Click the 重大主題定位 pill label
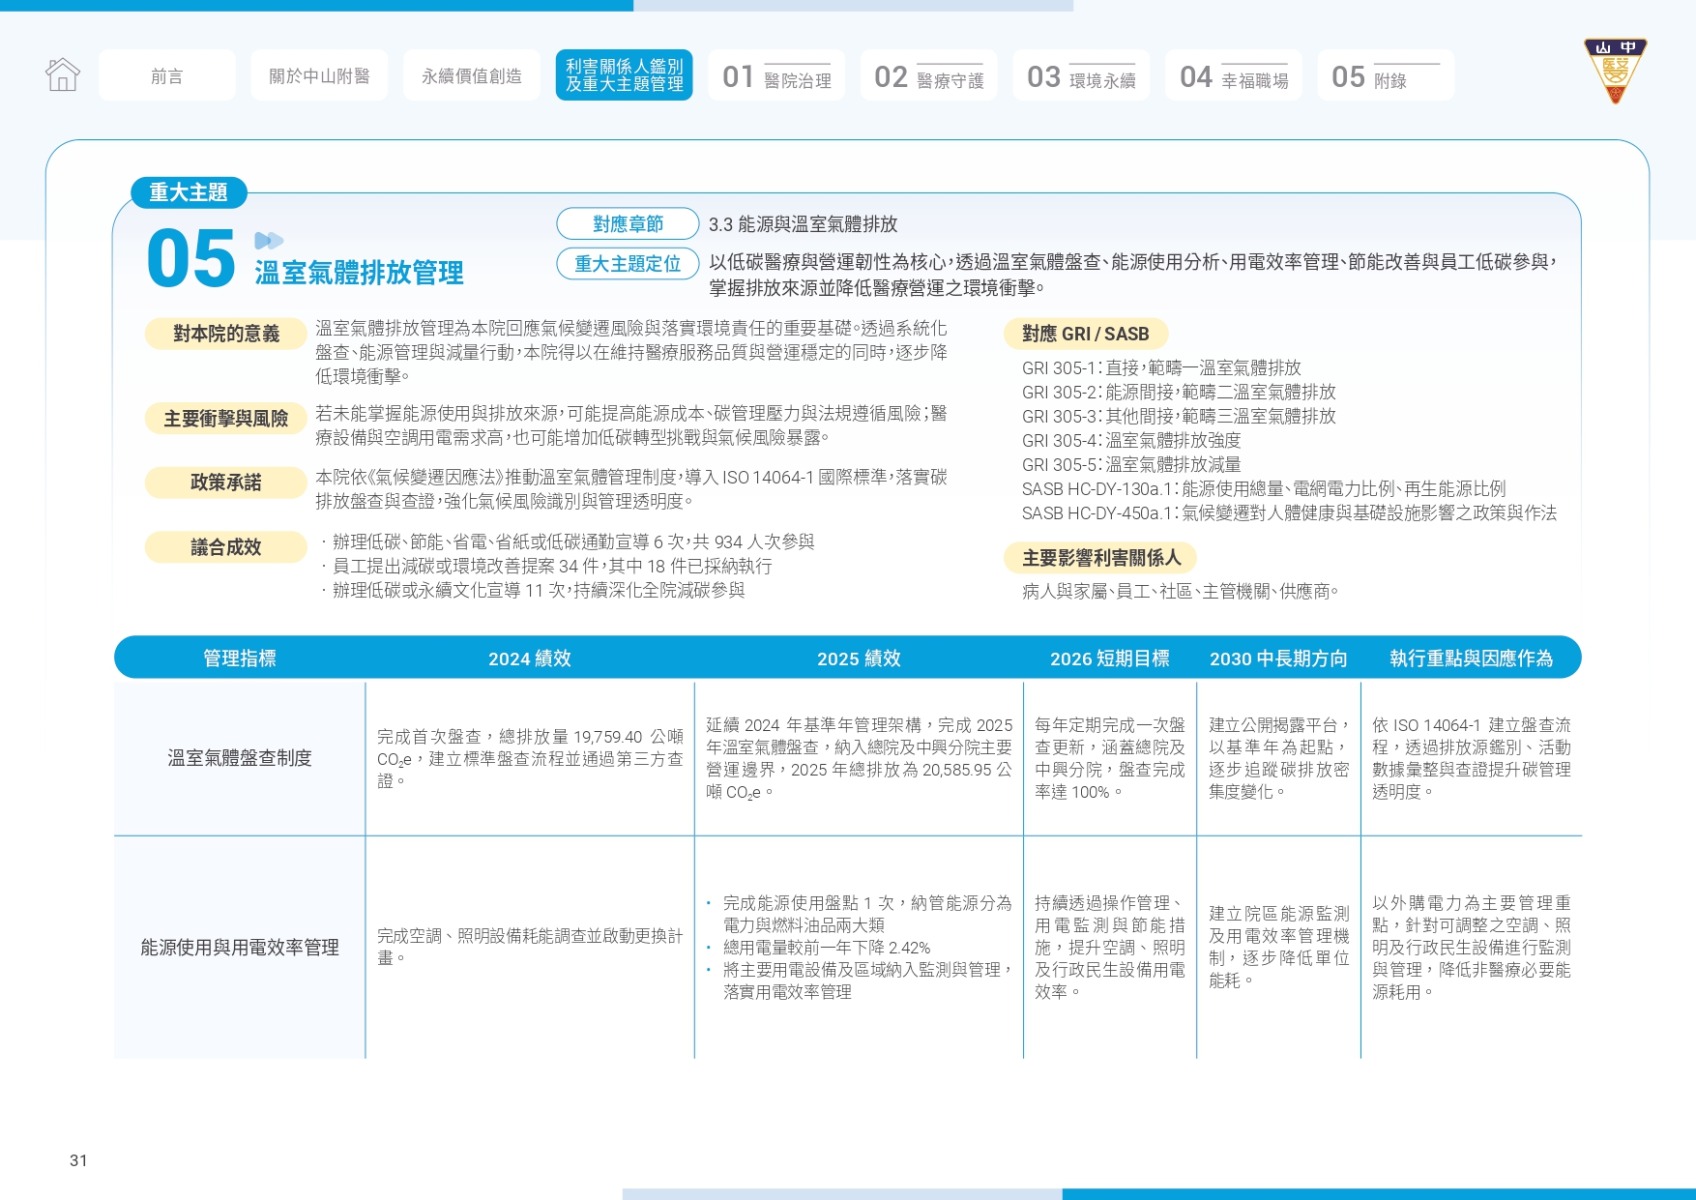Image resolution: width=1696 pixels, height=1200 pixels. click(x=628, y=264)
